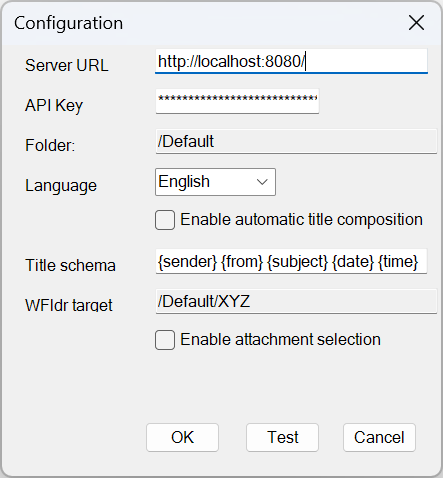Click the Cancel button
This screenshot has height=478, width=443.
(x=379, y=437)
